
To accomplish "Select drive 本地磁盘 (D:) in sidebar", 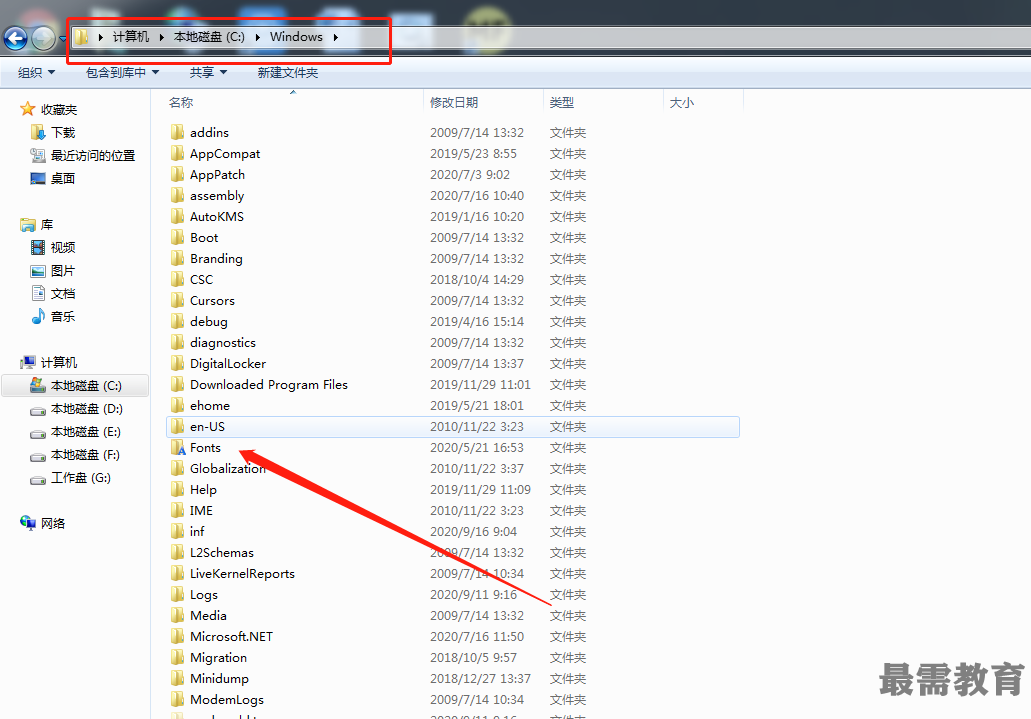I will point(86,409).
